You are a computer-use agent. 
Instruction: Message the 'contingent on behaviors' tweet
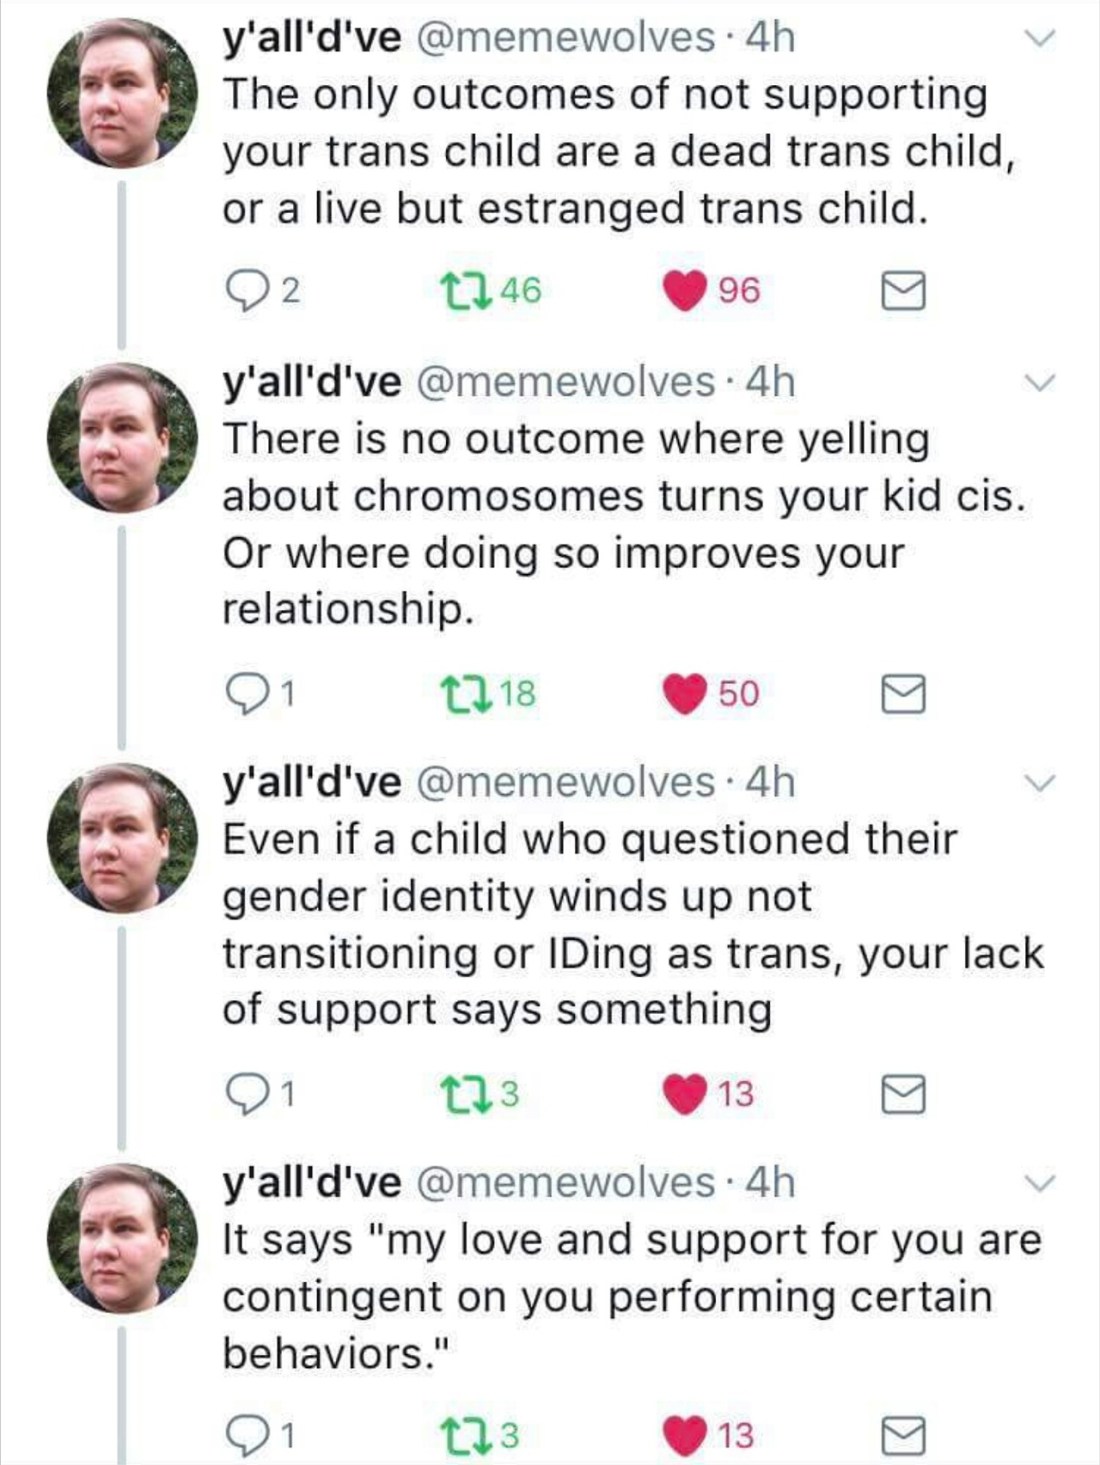pyautogui.click(x=903, y=1436)
